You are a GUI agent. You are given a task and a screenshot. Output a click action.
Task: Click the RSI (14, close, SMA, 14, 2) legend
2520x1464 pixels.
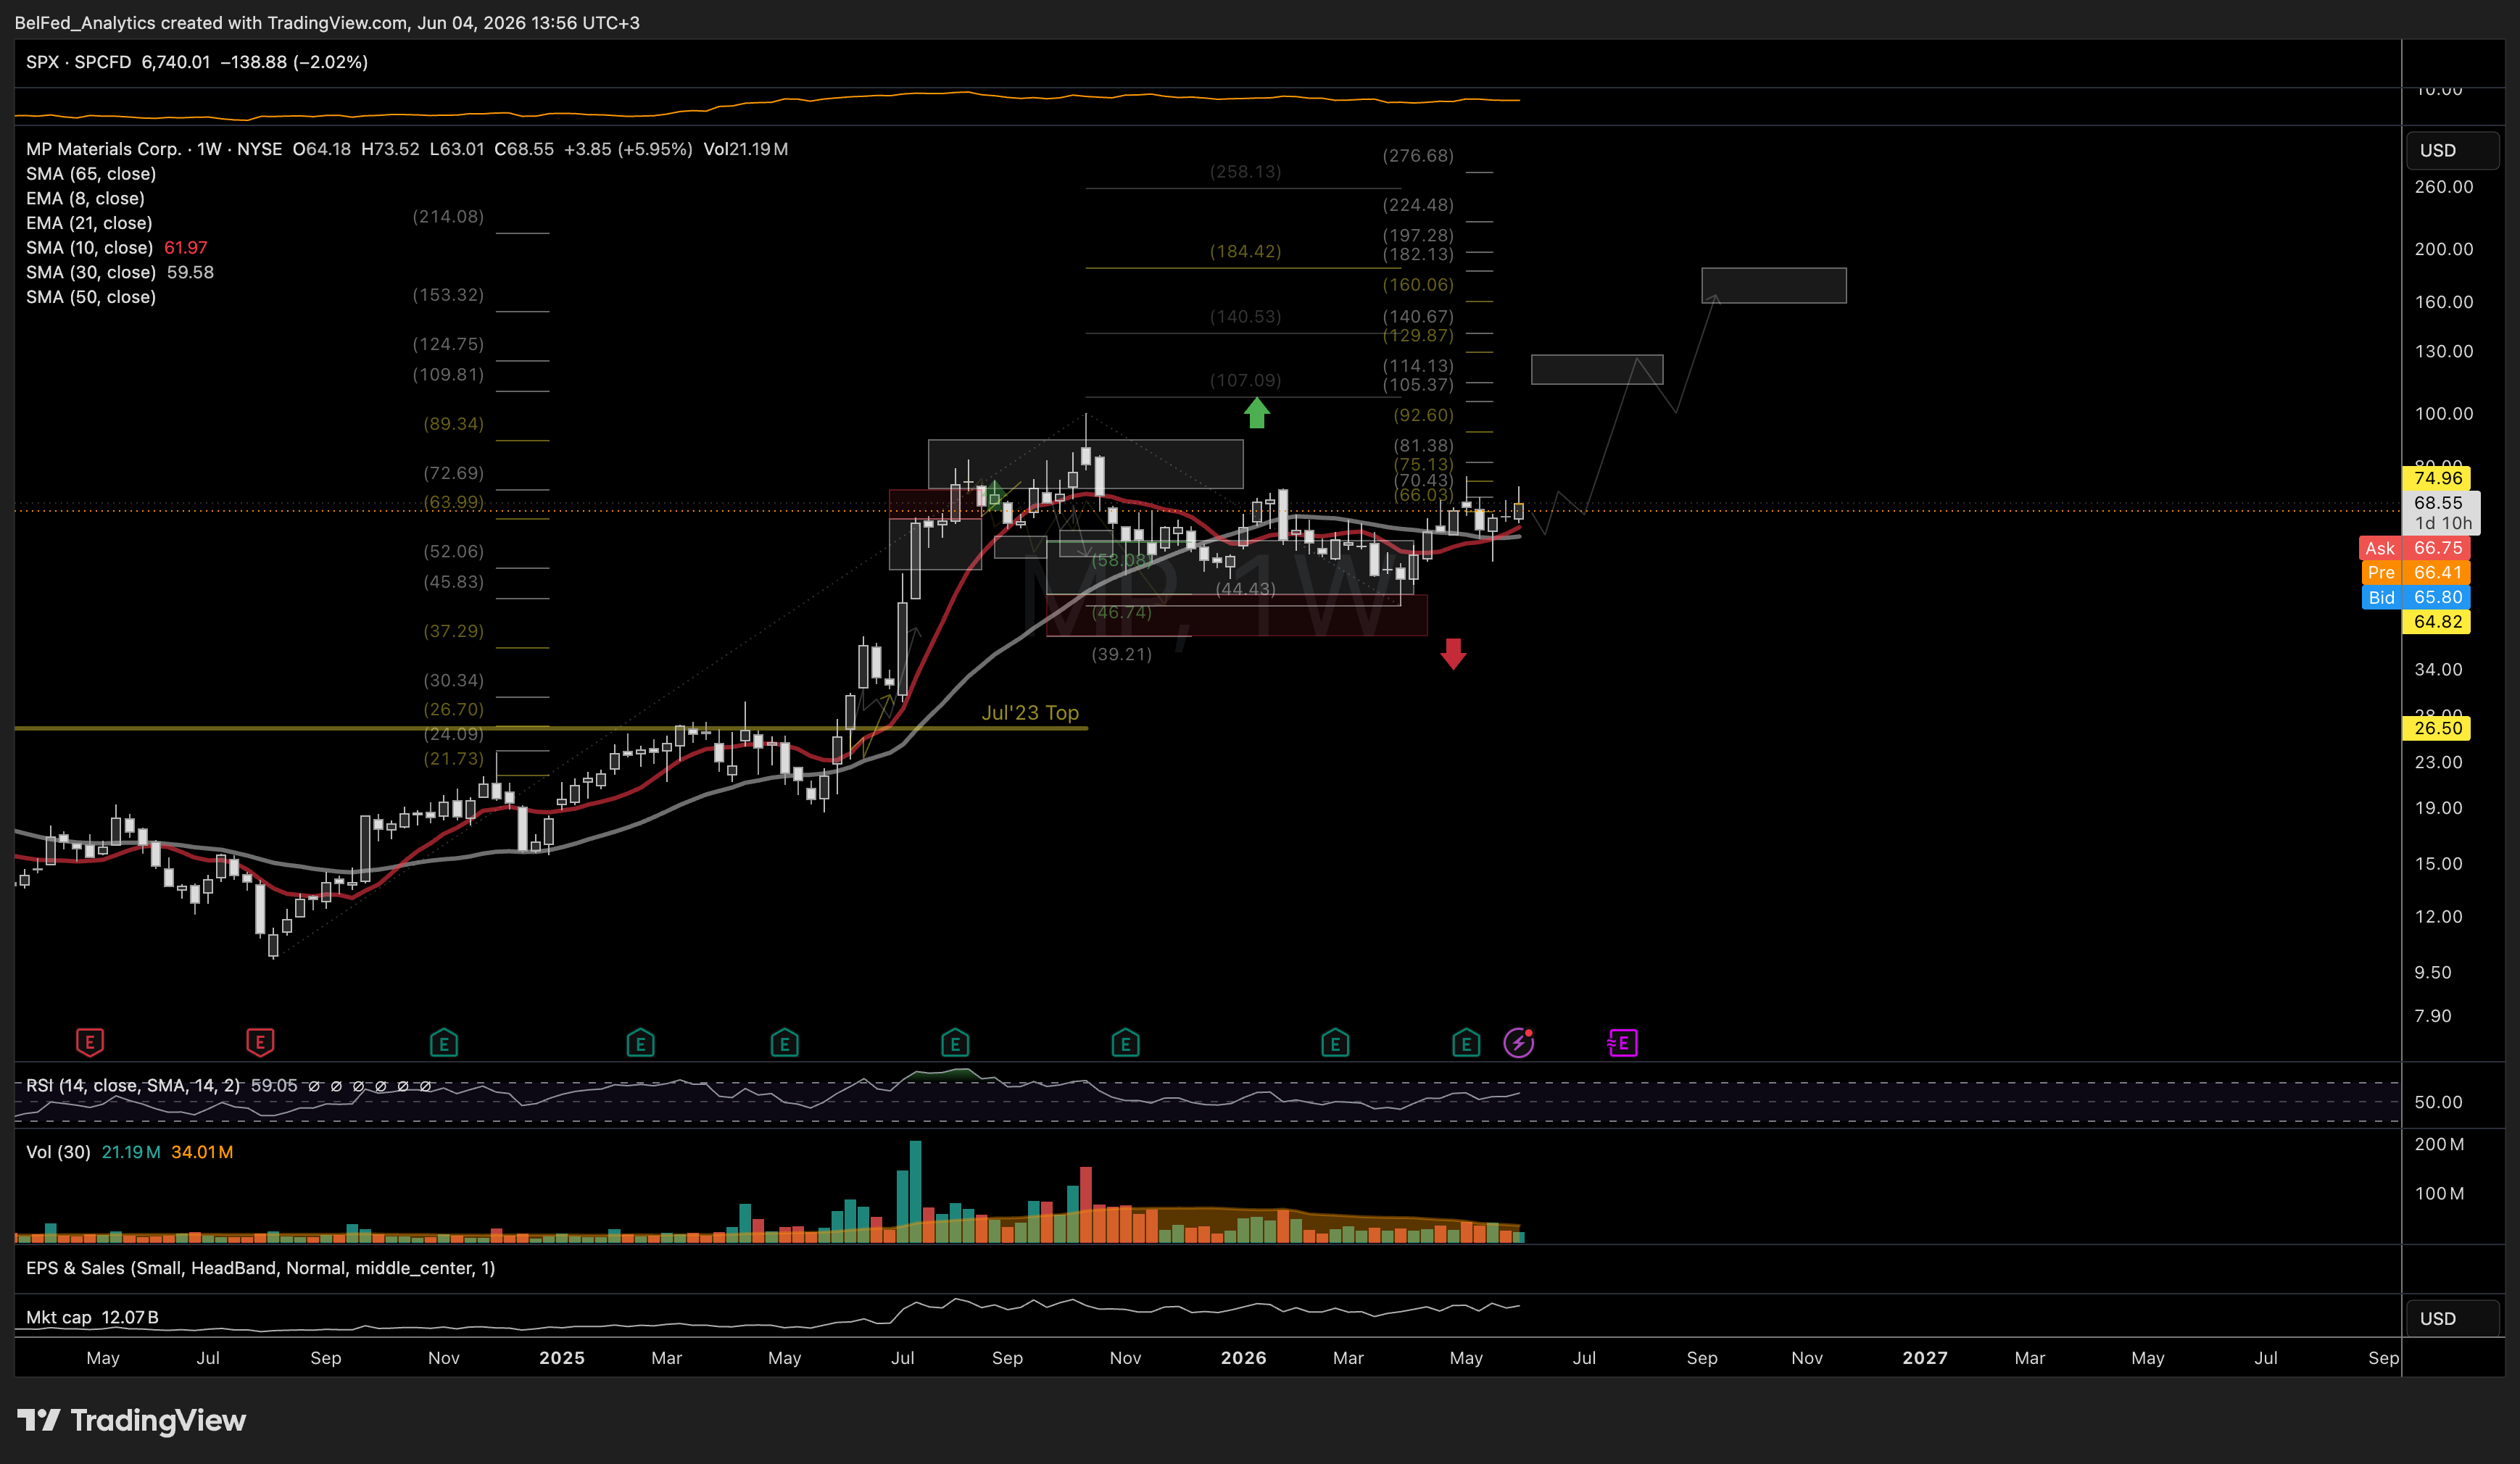[x=133, y=1085]
